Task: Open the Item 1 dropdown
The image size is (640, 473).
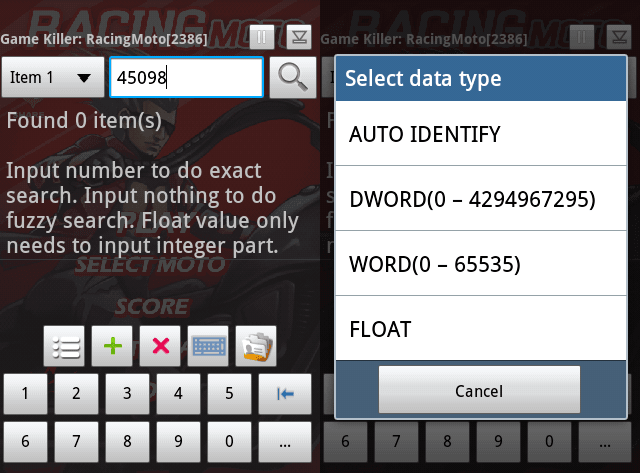Action: 53,77
